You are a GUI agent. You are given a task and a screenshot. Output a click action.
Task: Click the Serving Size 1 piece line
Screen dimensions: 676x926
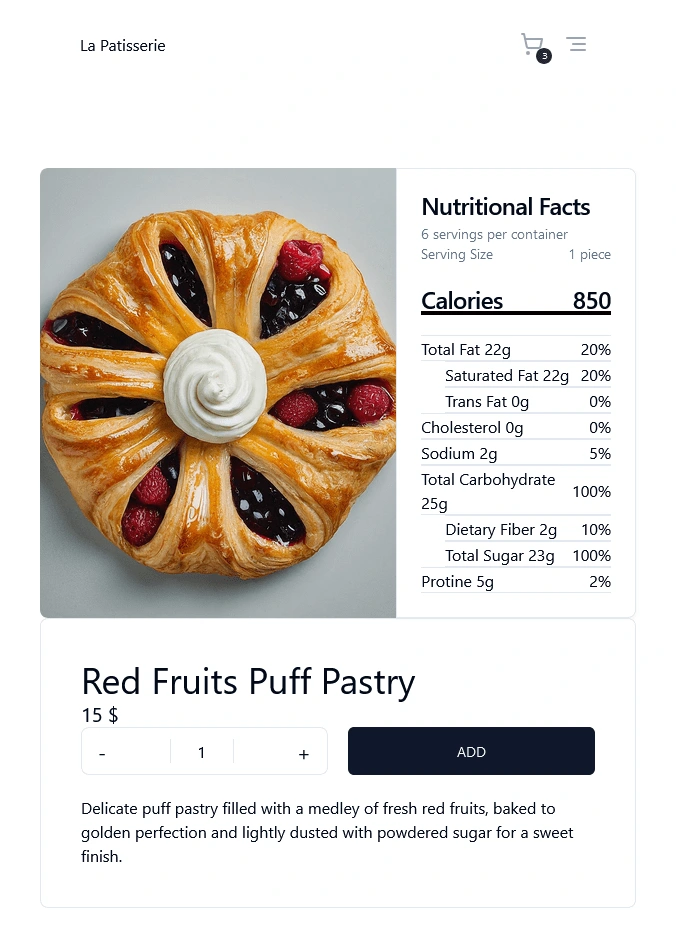point(515,255)
